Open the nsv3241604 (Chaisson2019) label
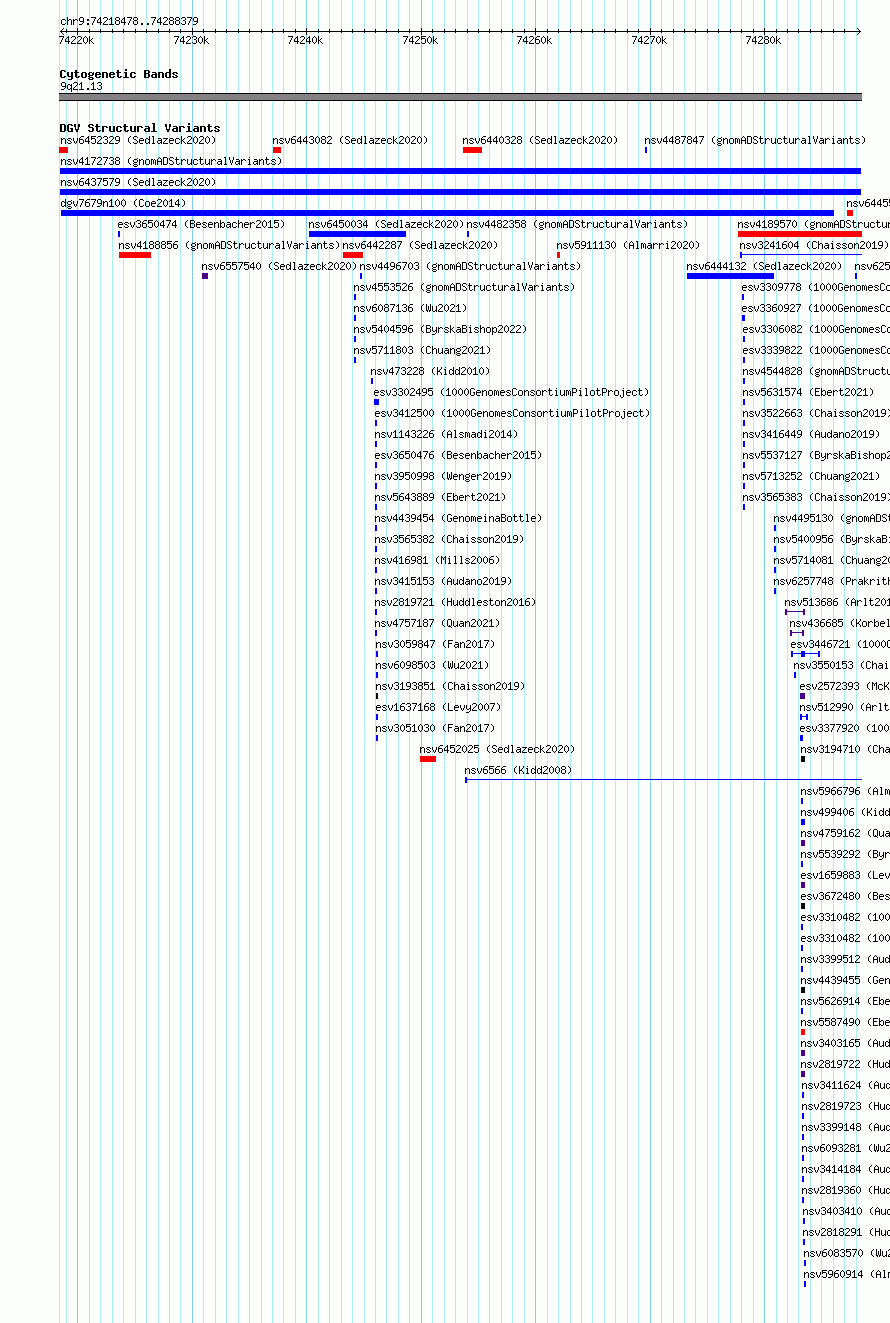The height and width of the screenshot is (1323, 890). [814, 245]
